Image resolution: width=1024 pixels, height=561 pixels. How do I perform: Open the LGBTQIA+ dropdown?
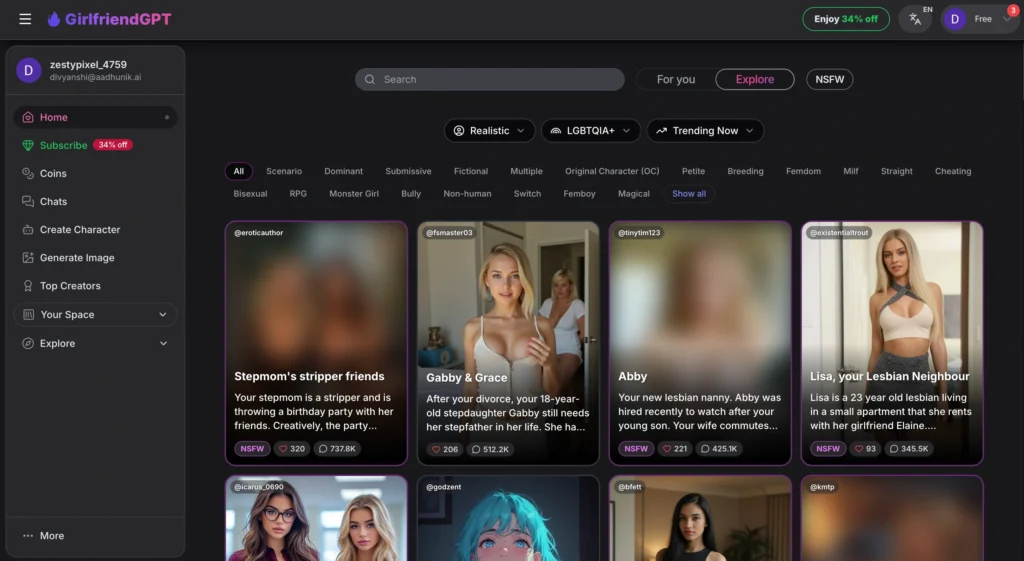pos(590,131)
